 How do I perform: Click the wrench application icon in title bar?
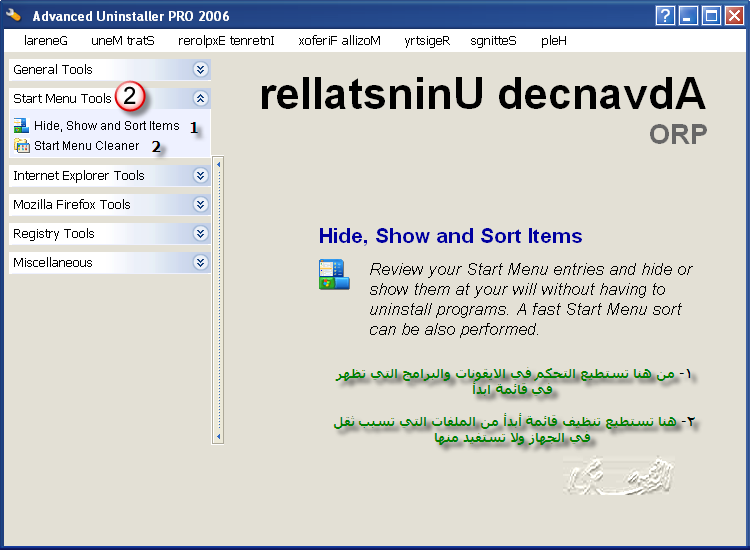pyautogui.click(x=14, y=15)
